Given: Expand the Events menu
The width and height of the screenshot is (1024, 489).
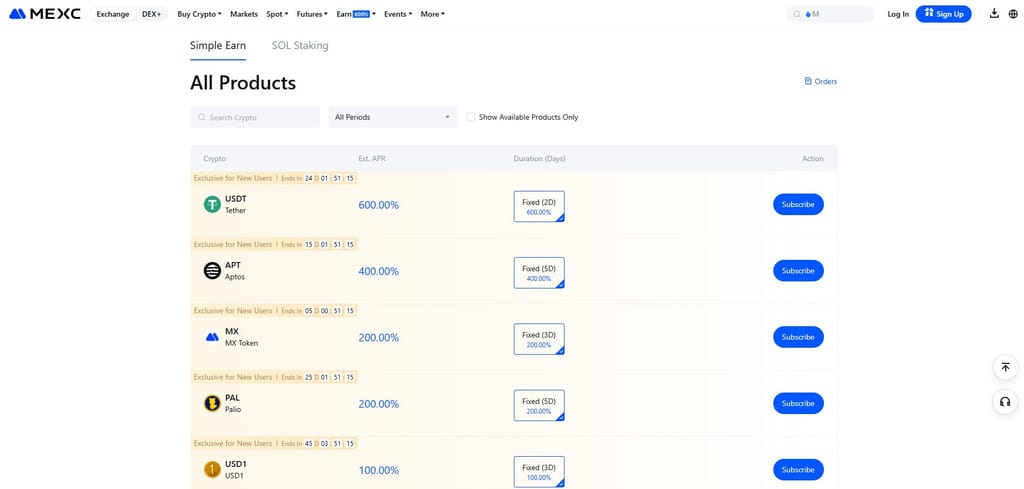Looking at the screenshot, I should (x=398, y=14).
